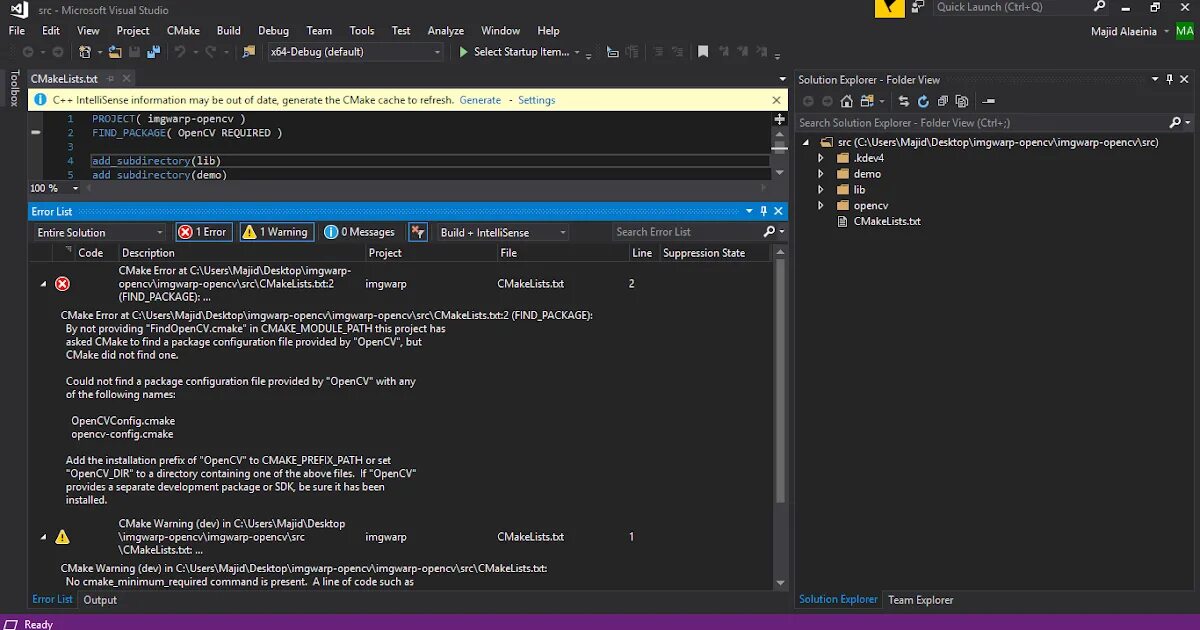Pin the Solution Explorer panel
This screenshot has width=1200, height=630.
click(x=1169, y=79)
